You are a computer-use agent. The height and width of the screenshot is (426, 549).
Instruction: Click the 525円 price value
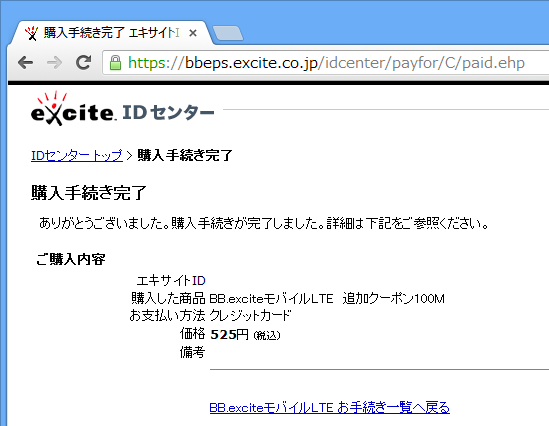pos(229,335)
